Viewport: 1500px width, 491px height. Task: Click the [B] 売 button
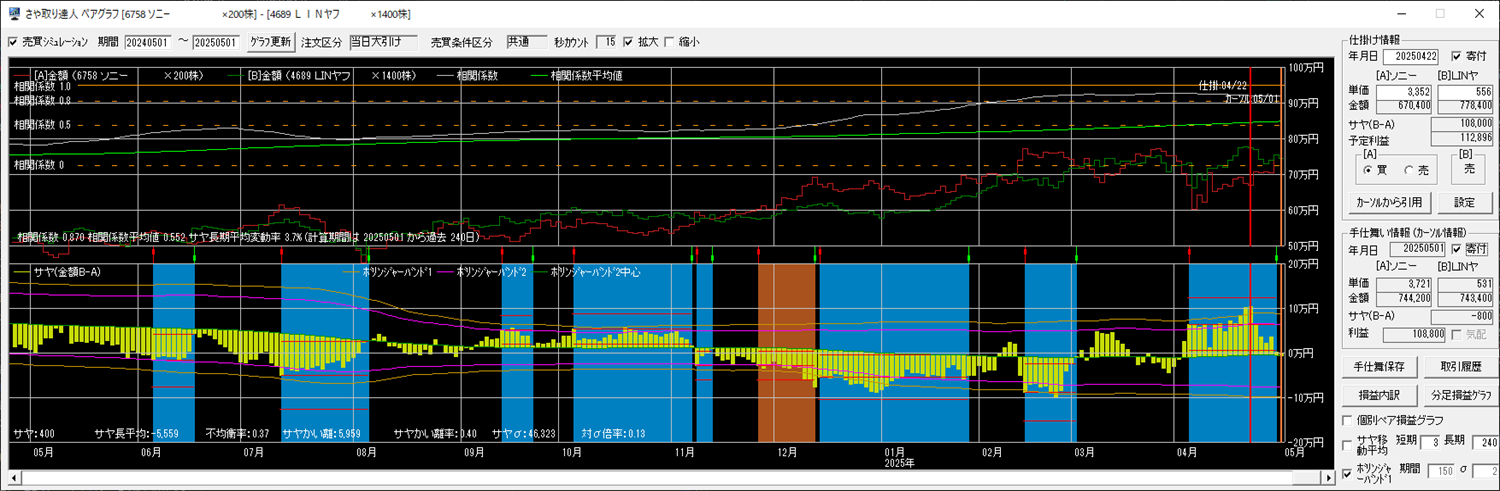(1469, 170)
